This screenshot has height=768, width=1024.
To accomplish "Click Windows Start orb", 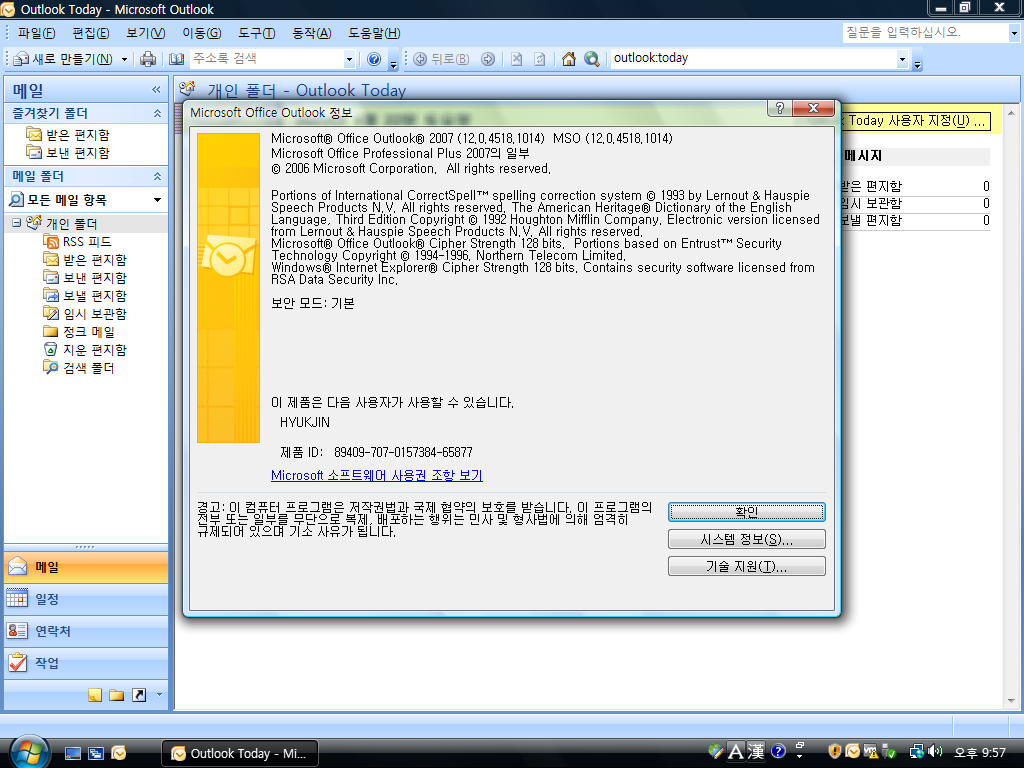I will point(29,752).
